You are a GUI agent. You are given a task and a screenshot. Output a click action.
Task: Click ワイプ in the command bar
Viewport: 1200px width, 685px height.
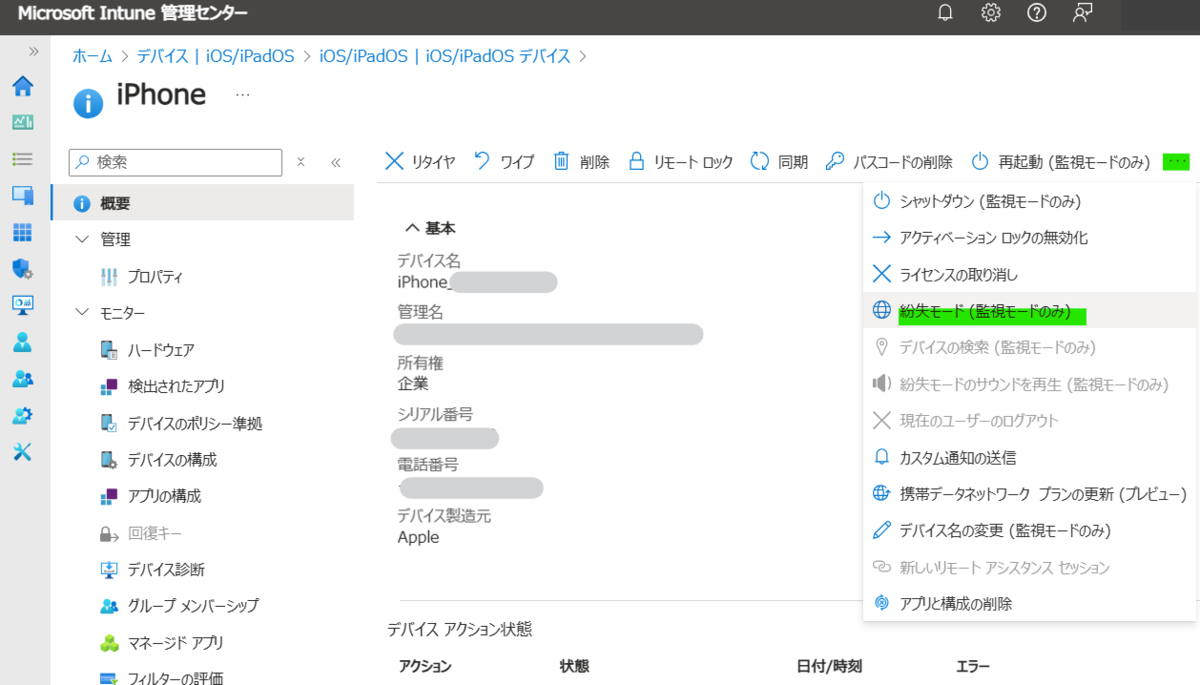point(503,162)
